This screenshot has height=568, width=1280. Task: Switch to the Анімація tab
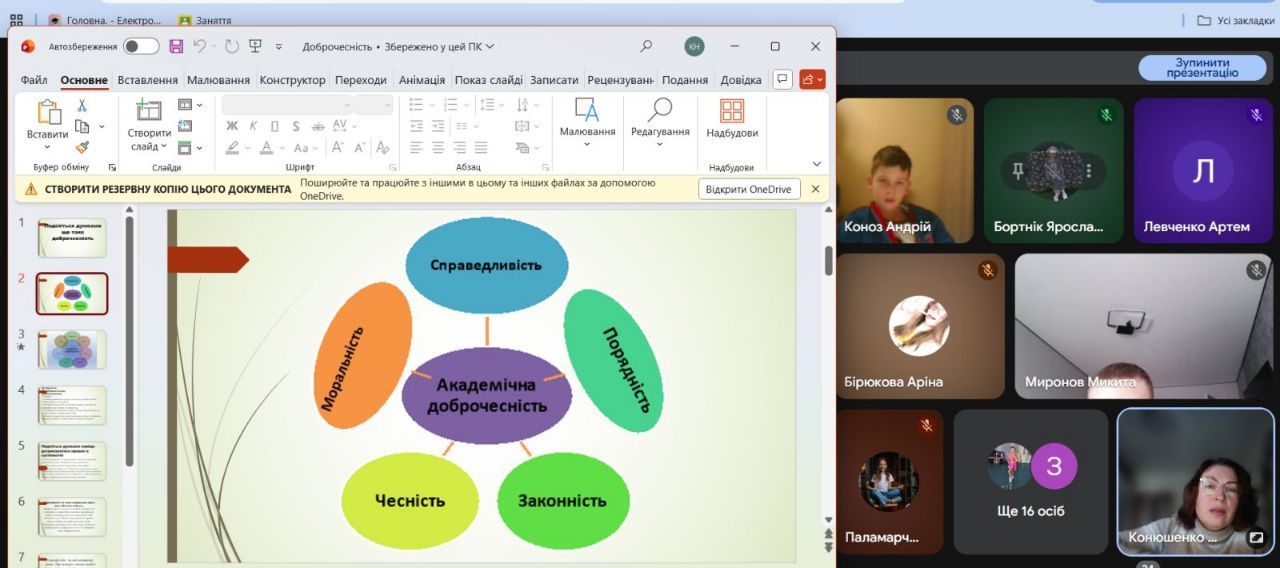421,80
